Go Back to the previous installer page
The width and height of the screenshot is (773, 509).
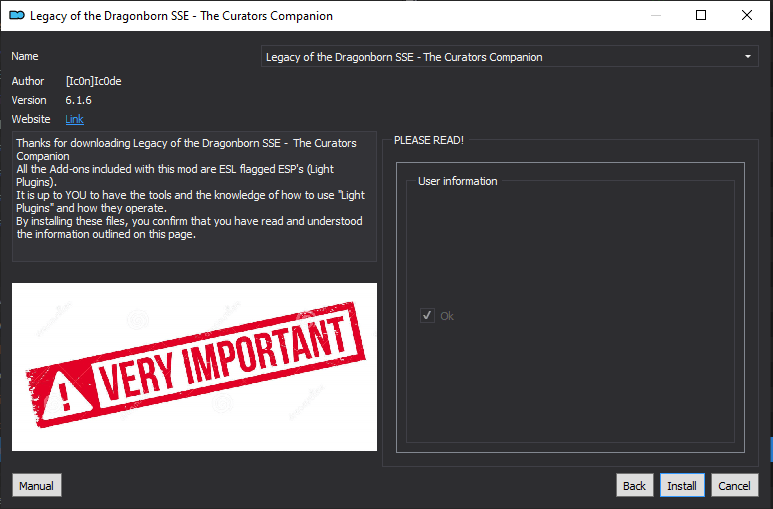click(634, 486)
